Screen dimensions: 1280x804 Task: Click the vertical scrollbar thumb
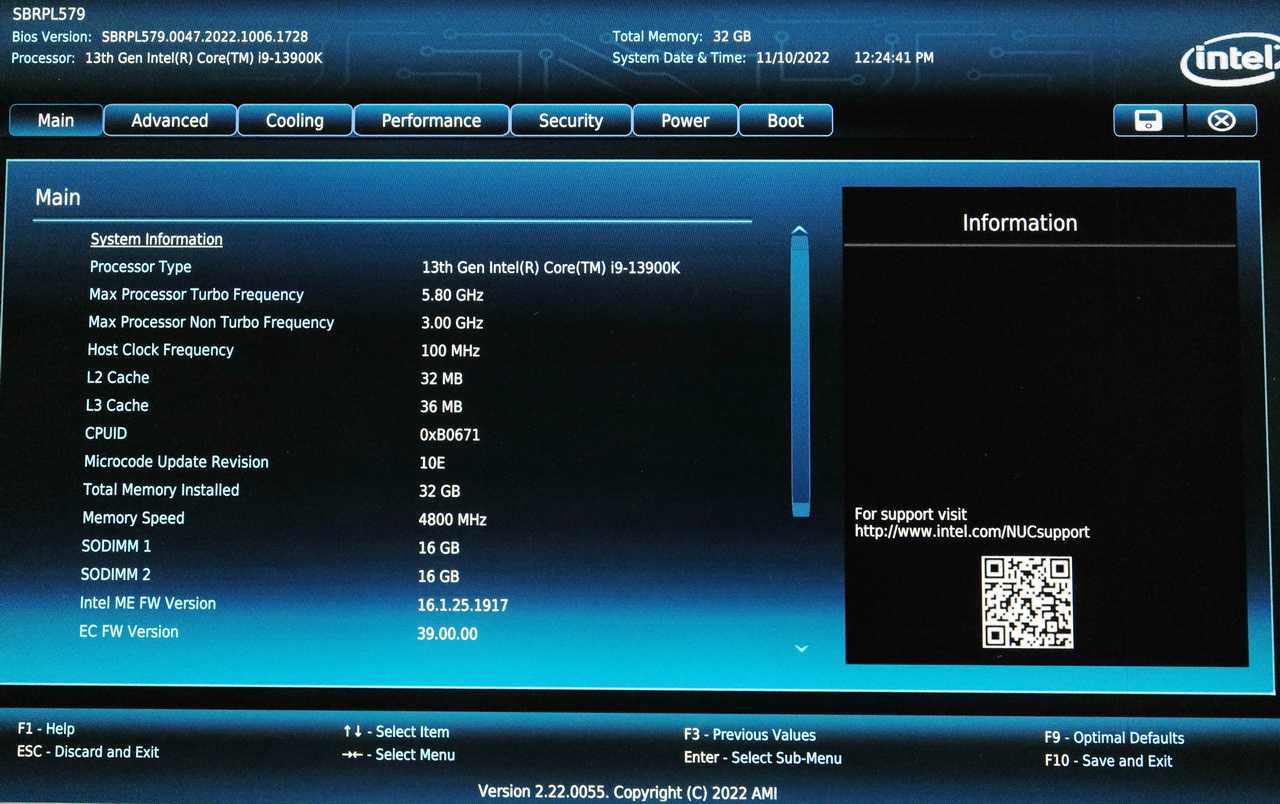point(800,376)
